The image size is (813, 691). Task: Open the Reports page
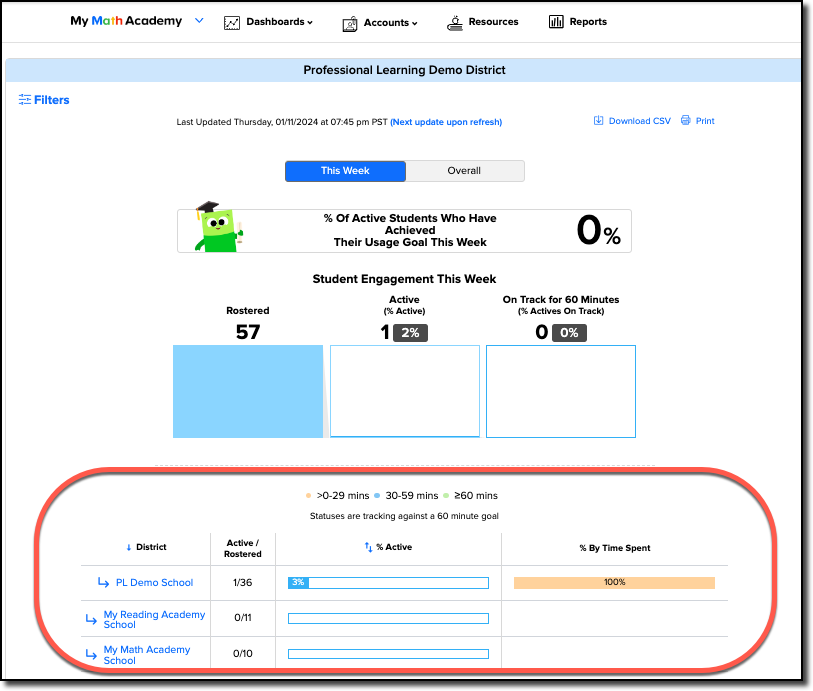[588, 22]
